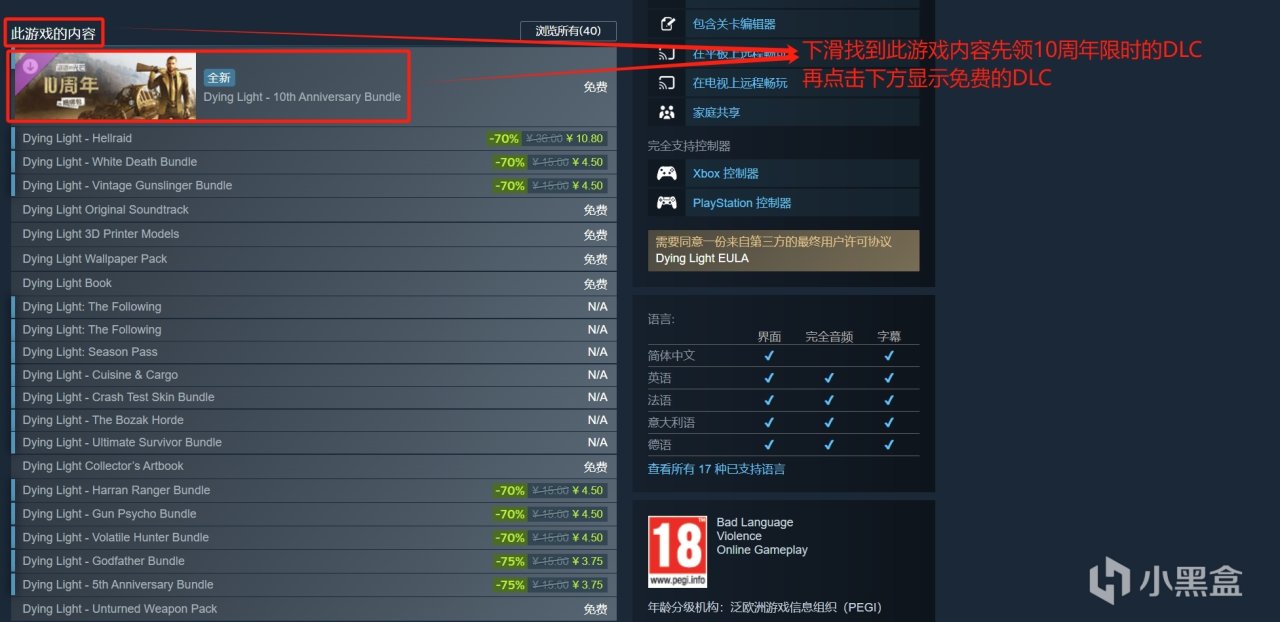
Task: Click the PEGI 18 rating badge
Action: click(677, 551)
